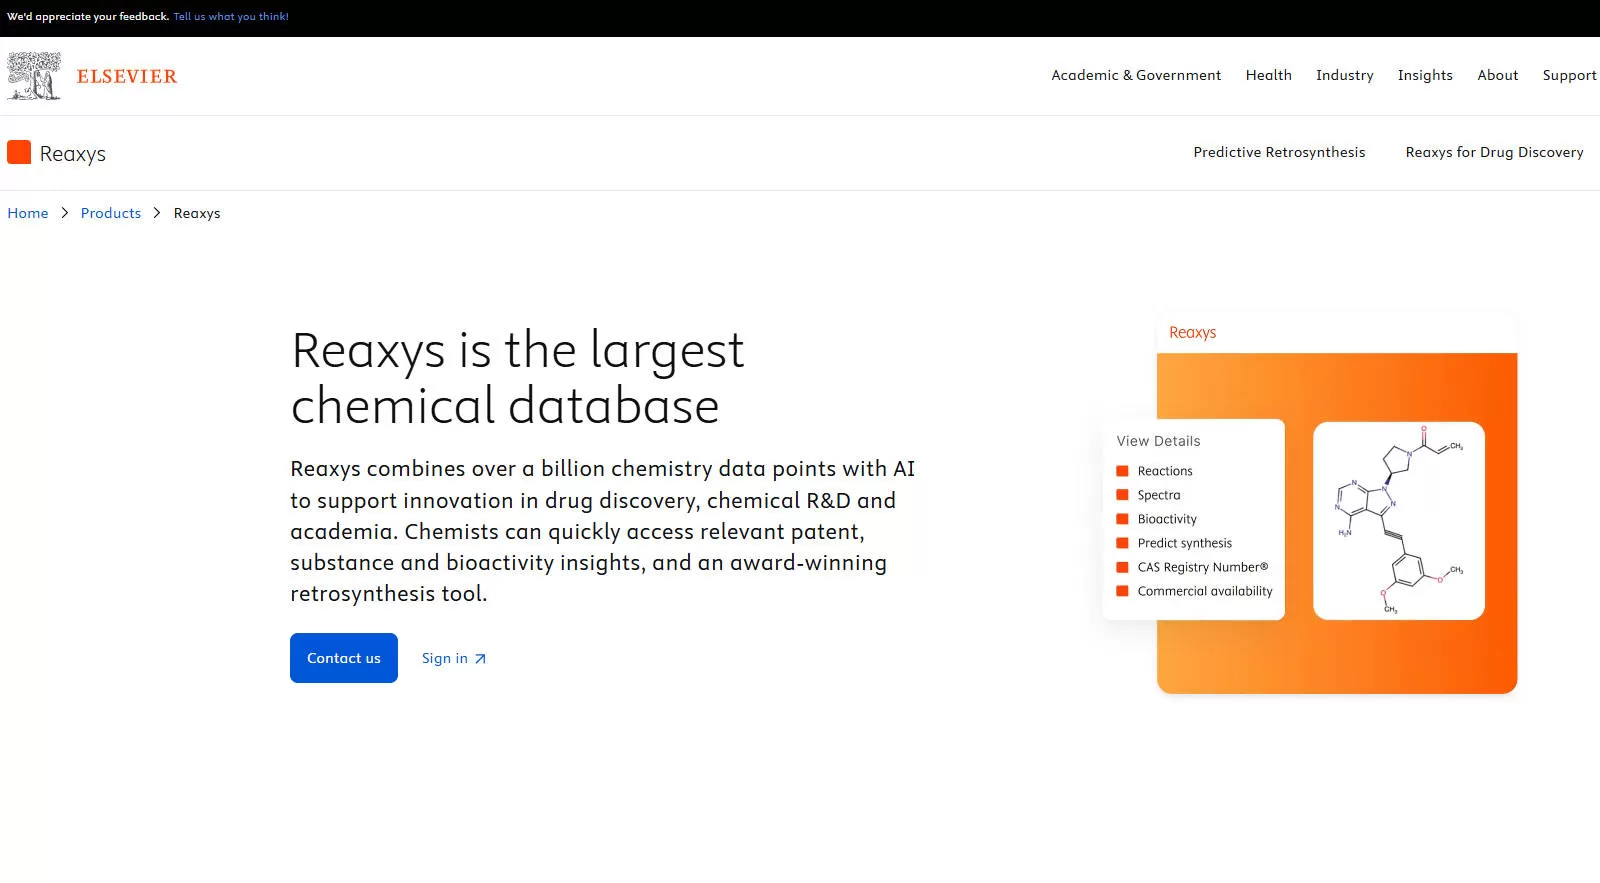The image size is (1600, 883).
Task: Click the orange square beside Commercial availability
Action: coord(1122,591)
